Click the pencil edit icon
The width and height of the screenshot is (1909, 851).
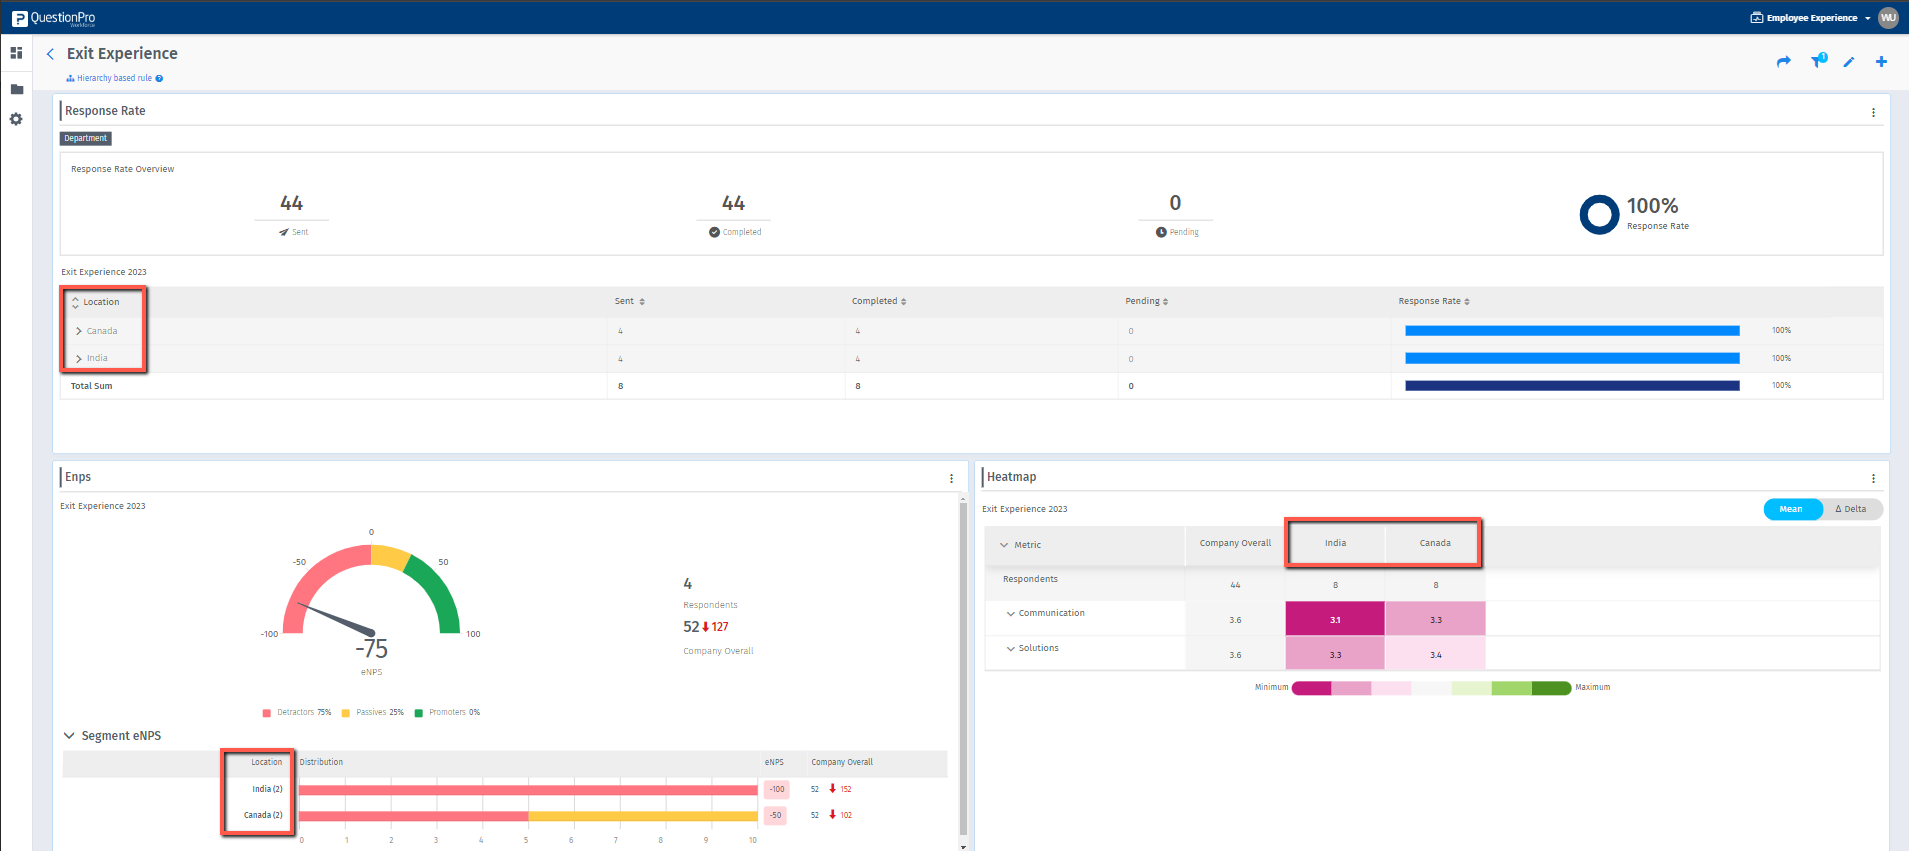coord(1849,62)
